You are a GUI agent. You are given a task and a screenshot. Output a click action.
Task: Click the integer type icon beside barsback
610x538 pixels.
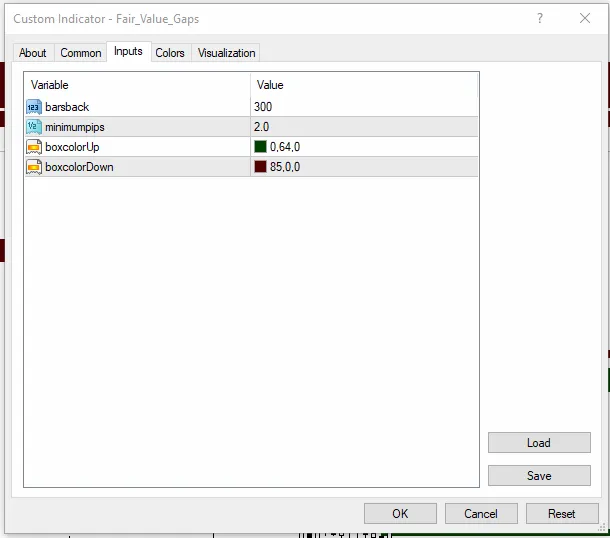click(x=34, y=107)
